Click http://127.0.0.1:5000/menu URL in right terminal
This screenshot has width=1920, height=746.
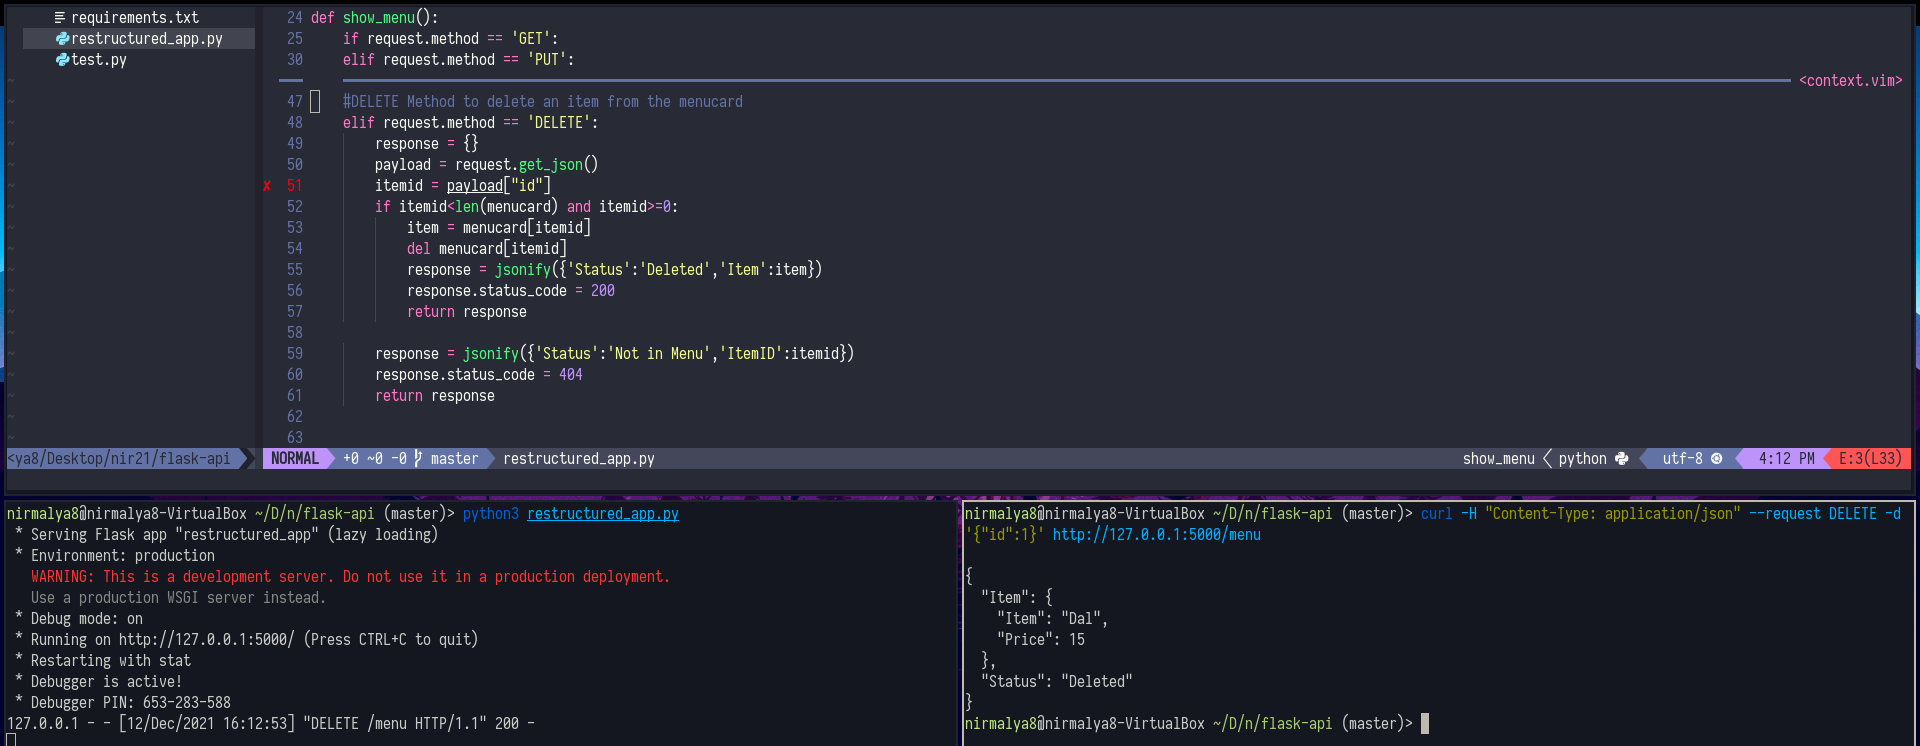[x=1157, y=535]
